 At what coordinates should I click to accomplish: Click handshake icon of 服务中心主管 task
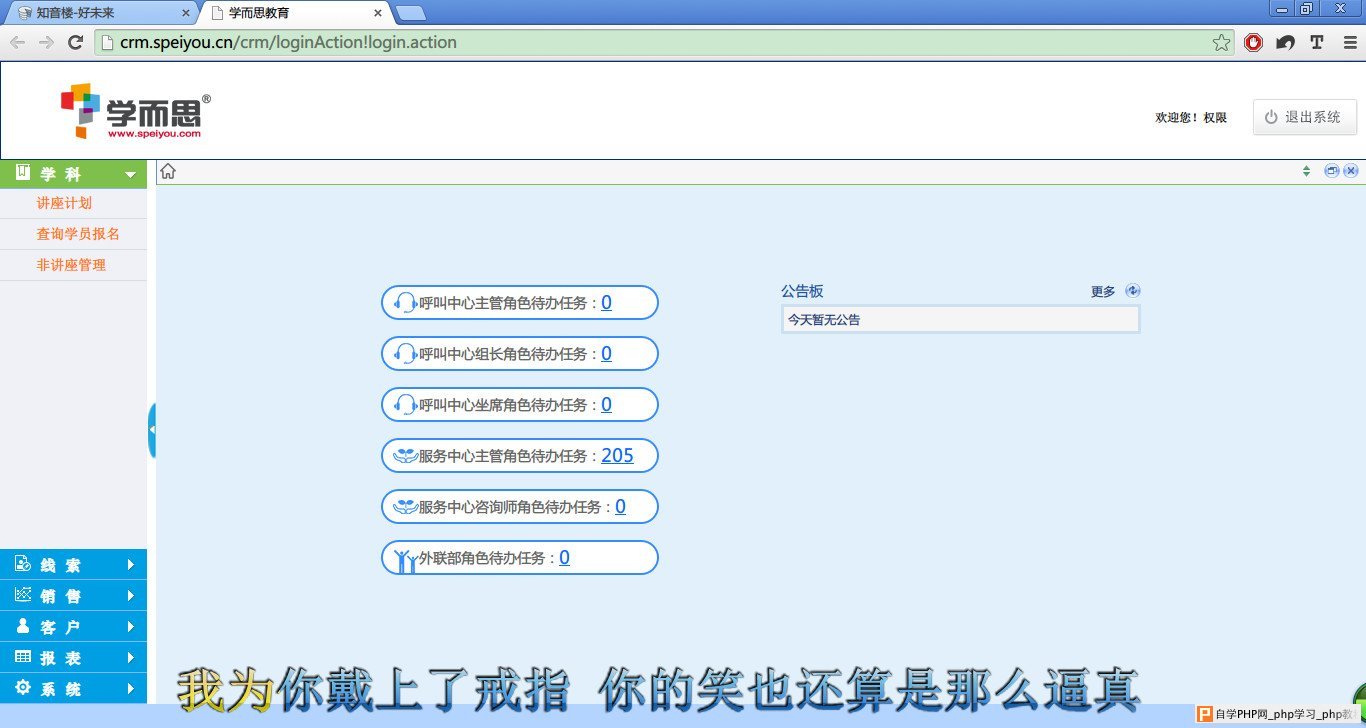click(x=405, y=456)
